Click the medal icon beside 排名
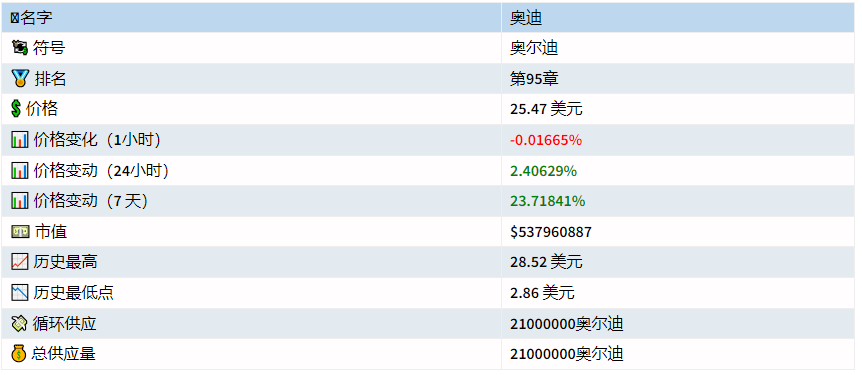This screenshot has width=862, height=375. 20,79
